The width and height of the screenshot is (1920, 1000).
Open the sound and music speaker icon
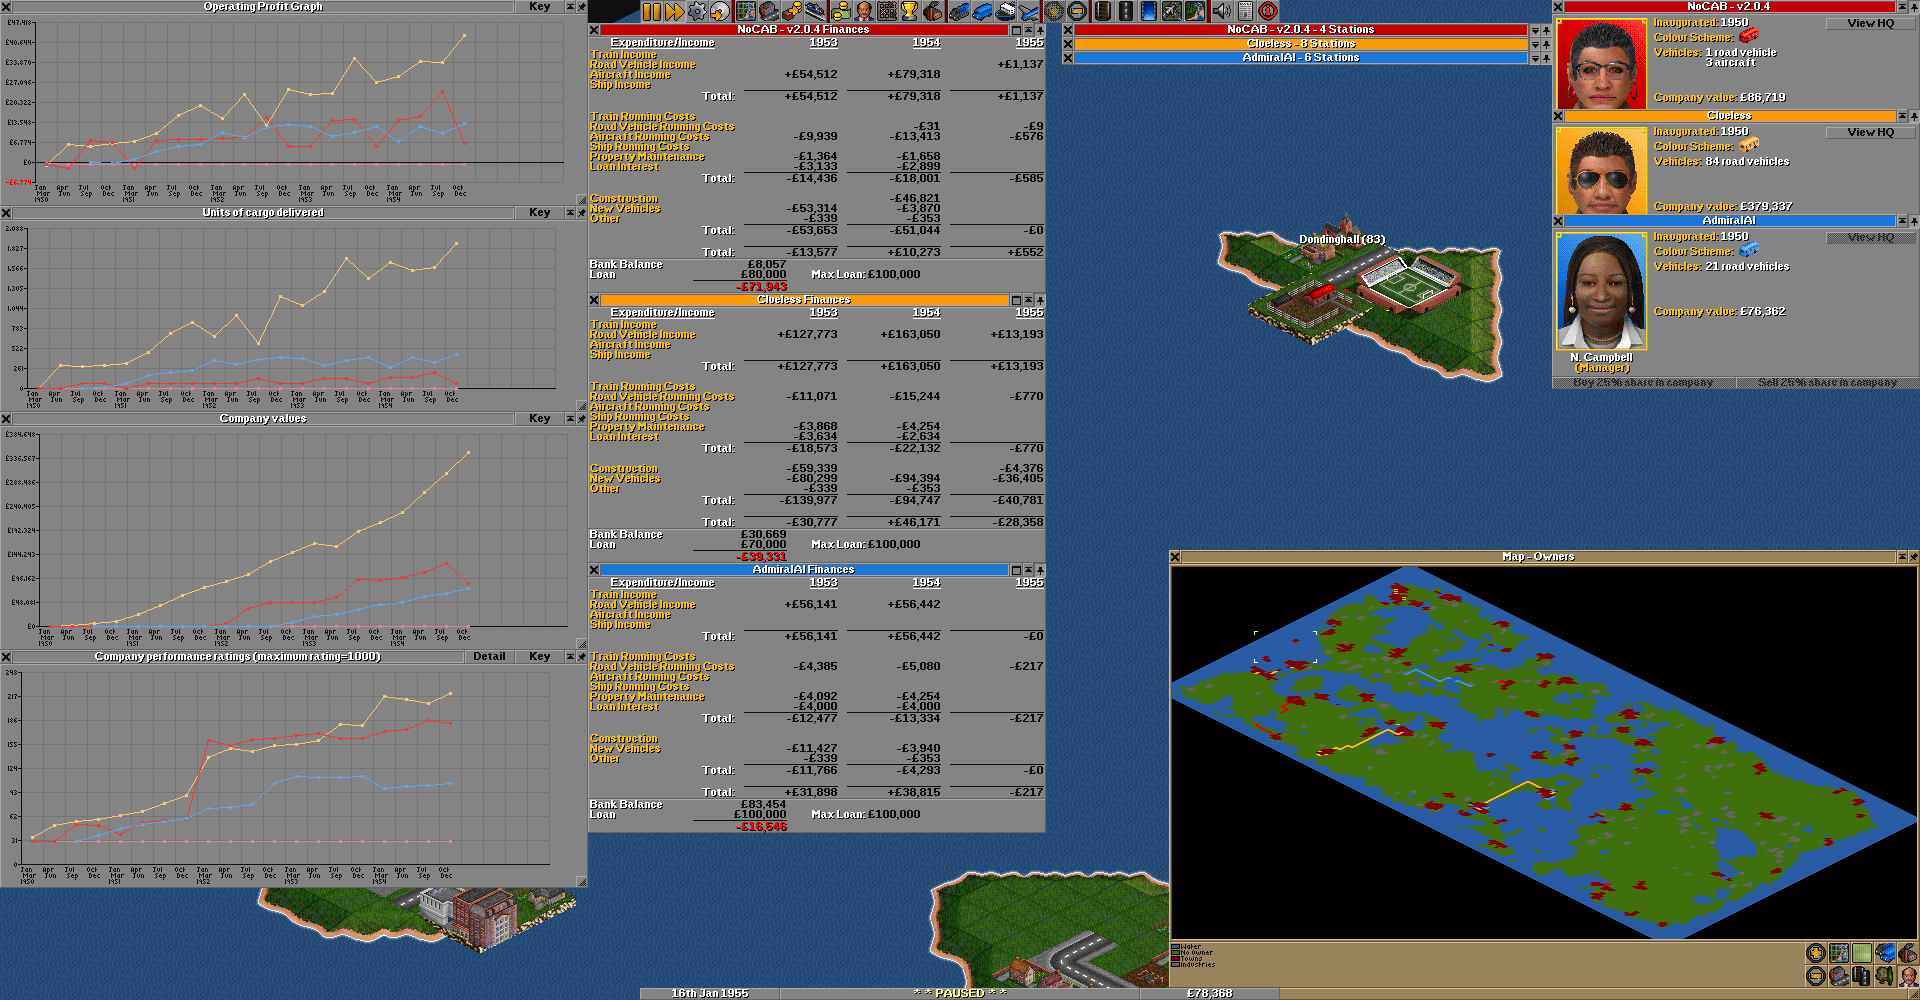1222,11
